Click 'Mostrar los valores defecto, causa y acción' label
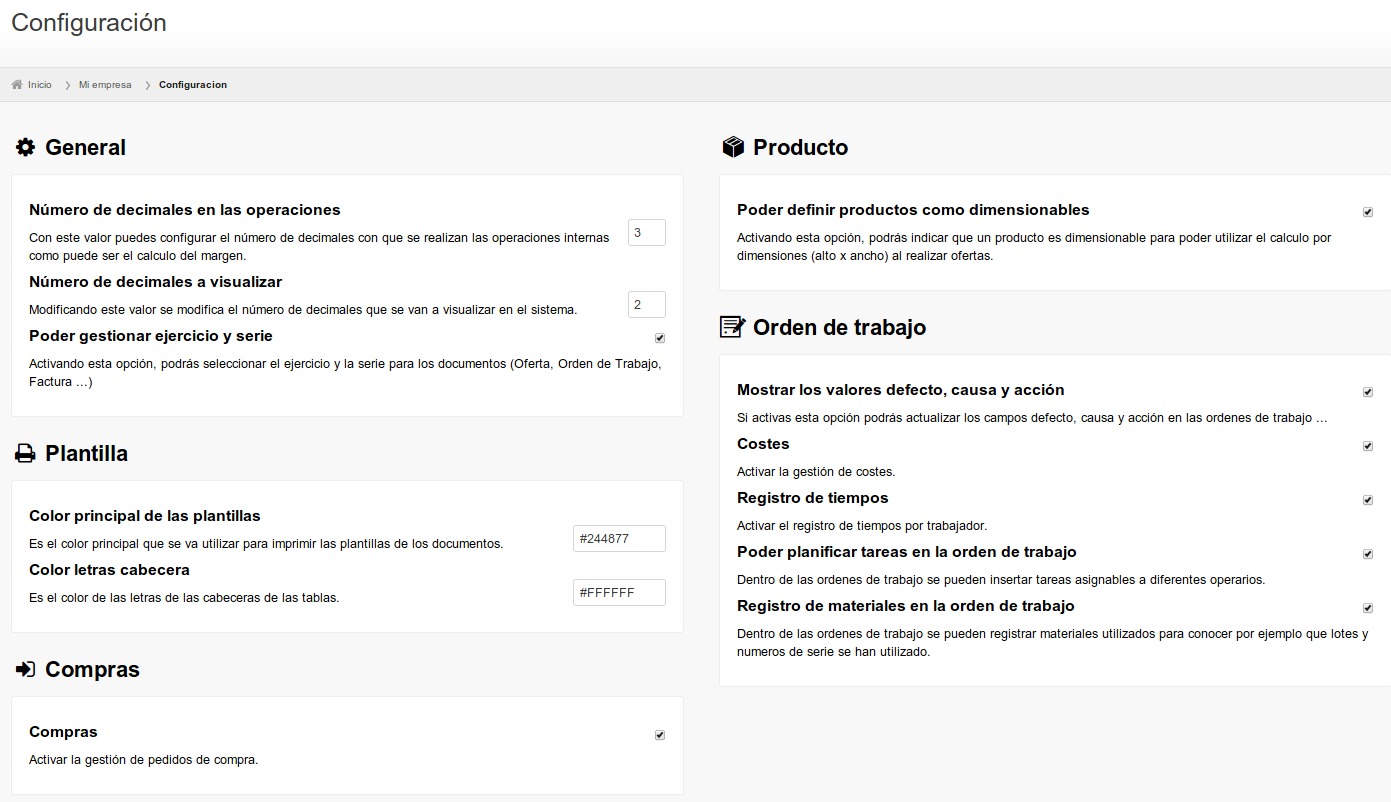 coord(901,390)
